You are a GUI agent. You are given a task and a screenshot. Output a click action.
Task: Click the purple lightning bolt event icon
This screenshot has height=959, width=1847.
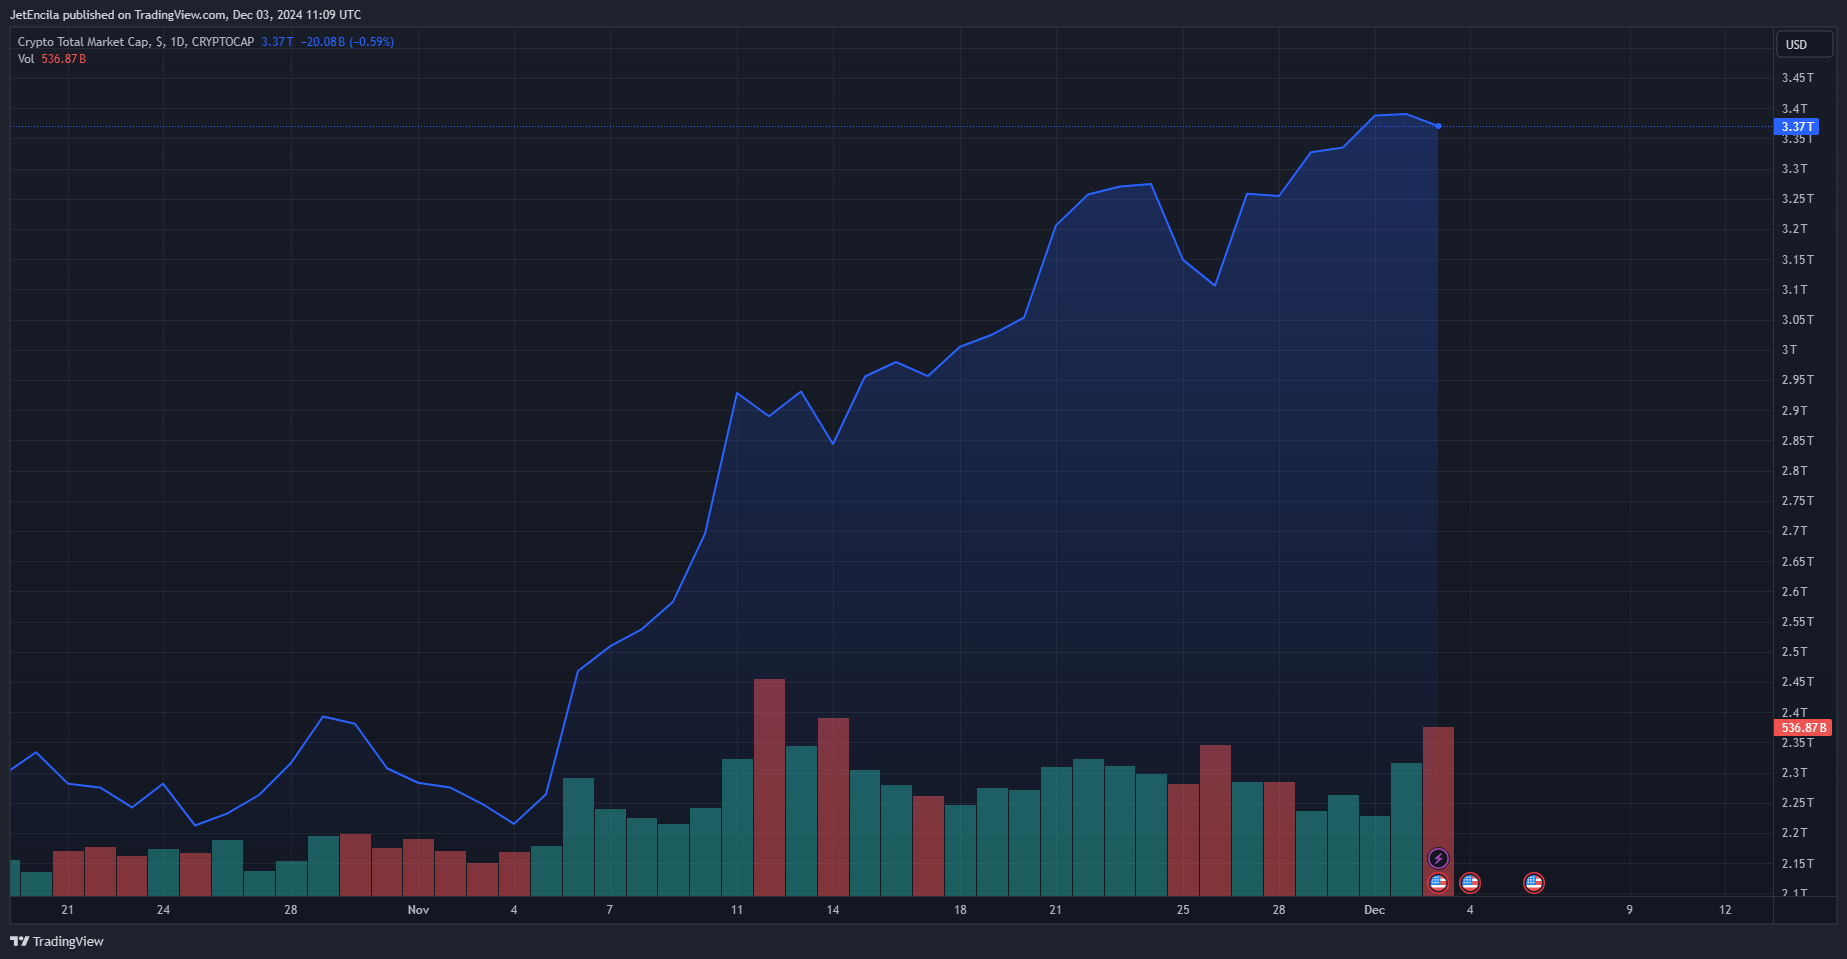point(1438,858)
